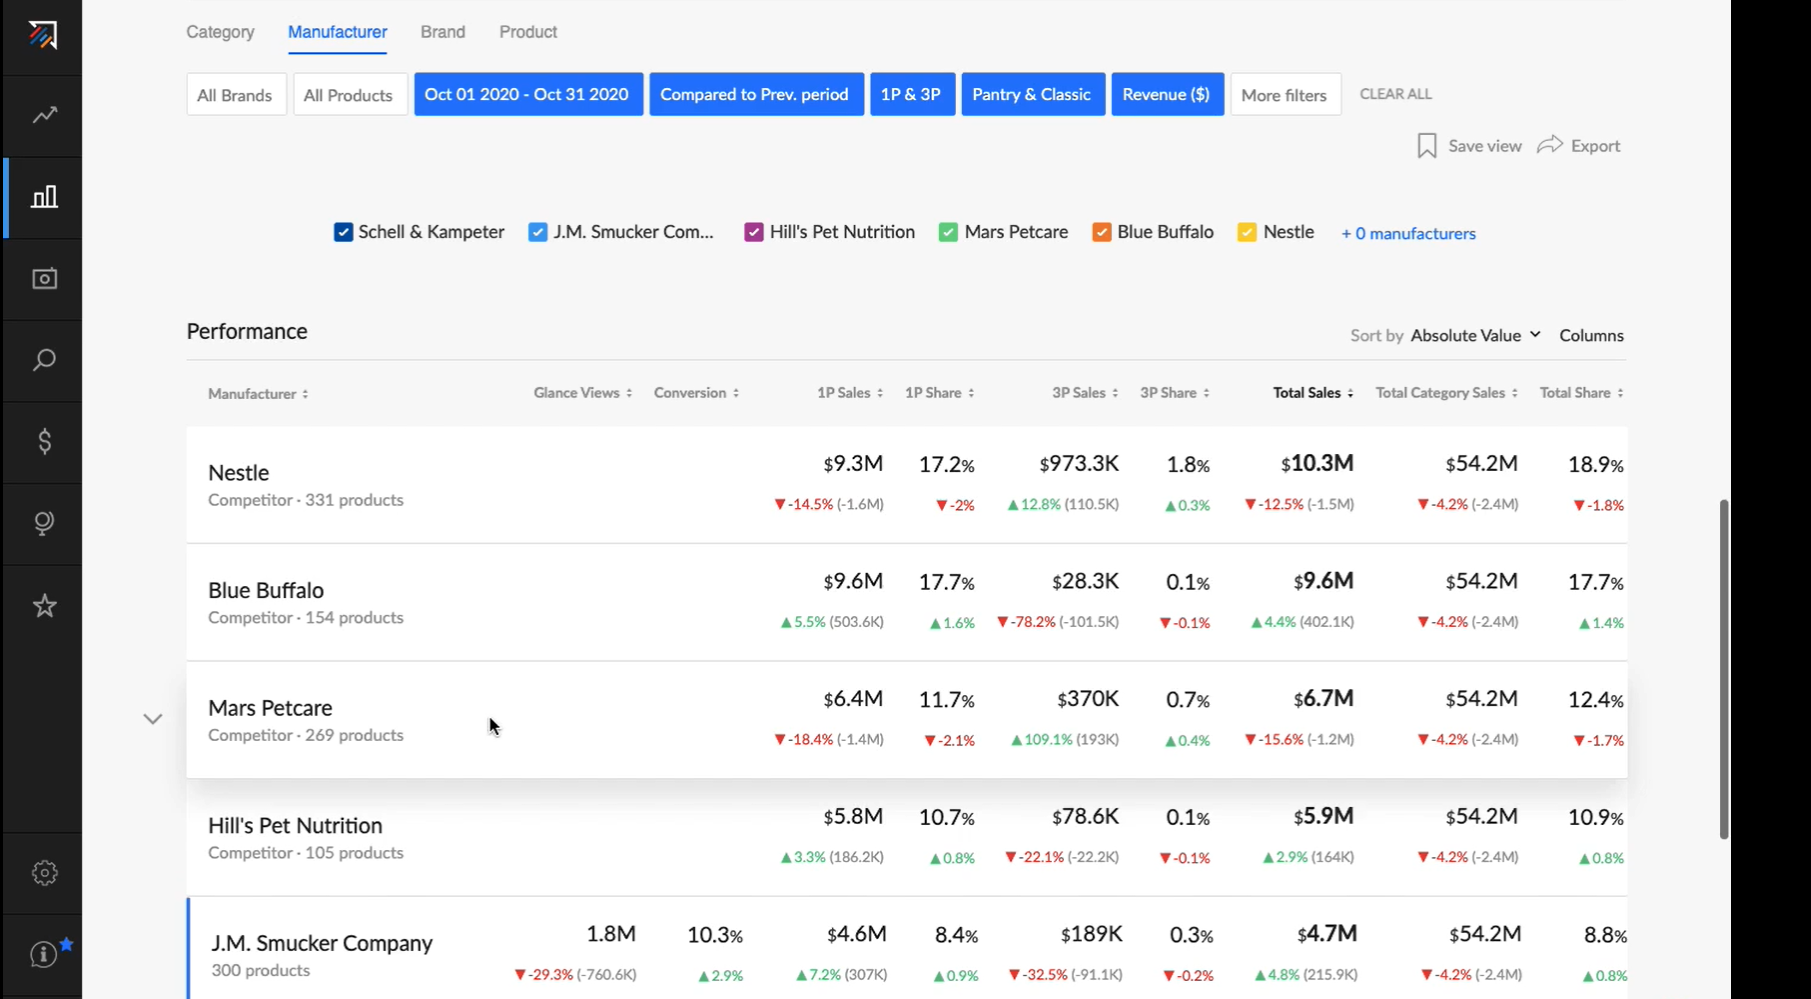1811x999 pixels.
Task: Open the star favorites sidebar icon
Action: tap(44, 605)
